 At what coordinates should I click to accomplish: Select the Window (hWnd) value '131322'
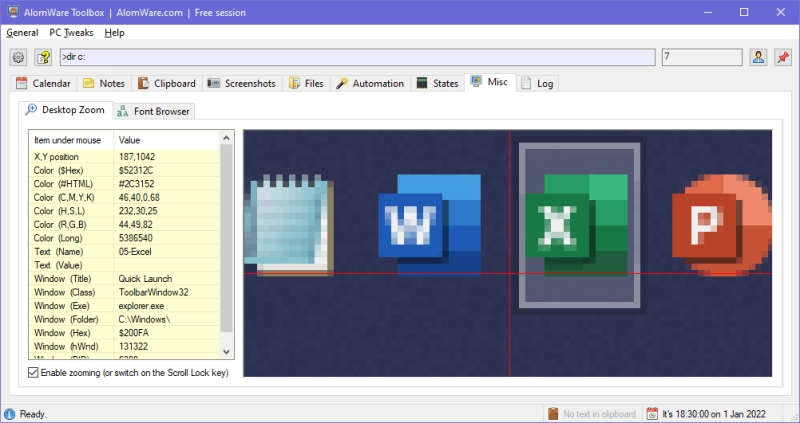[133, 346]
